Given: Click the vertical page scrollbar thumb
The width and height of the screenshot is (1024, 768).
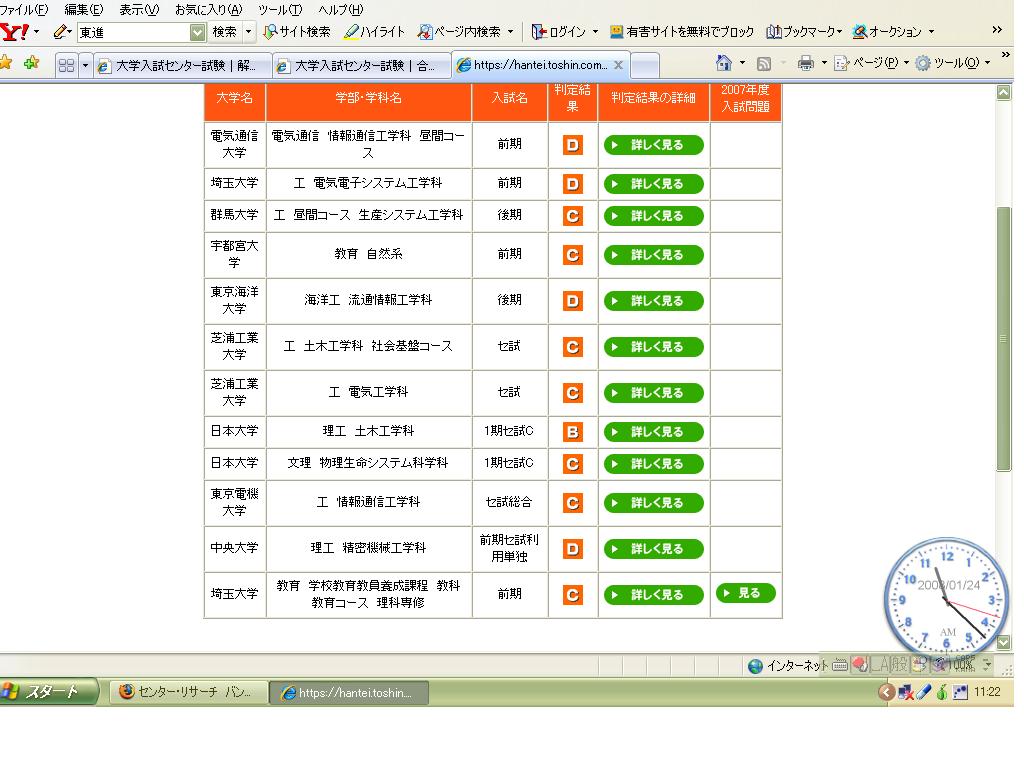Looking at the screenshot, I should [x=1004, y=340].
